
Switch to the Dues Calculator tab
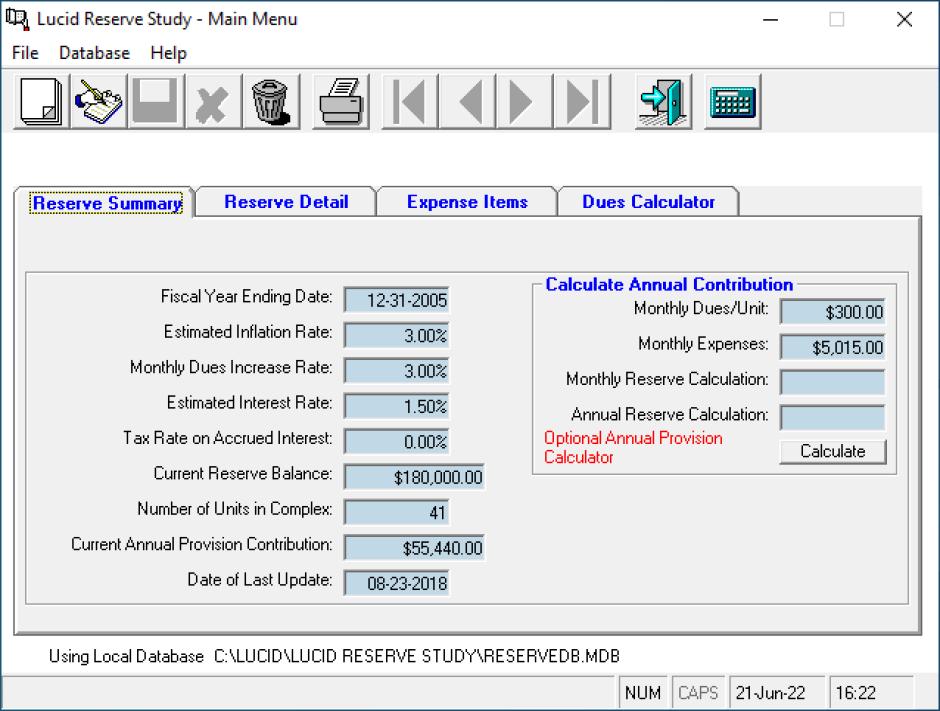coord(648,202)
